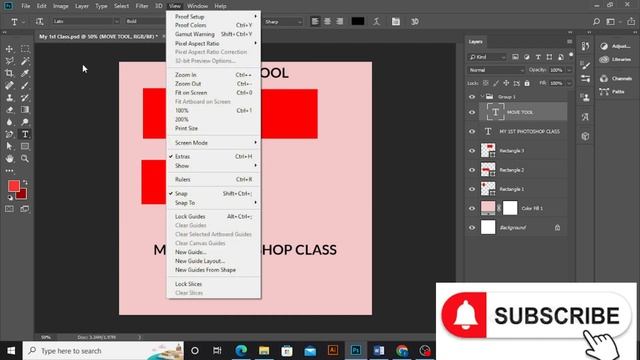Hide the MY 1ST PHOTOSHOP CLASS layer
This screenshot has width=640, height=360.
pyautogui.click(x=472, y=131)
